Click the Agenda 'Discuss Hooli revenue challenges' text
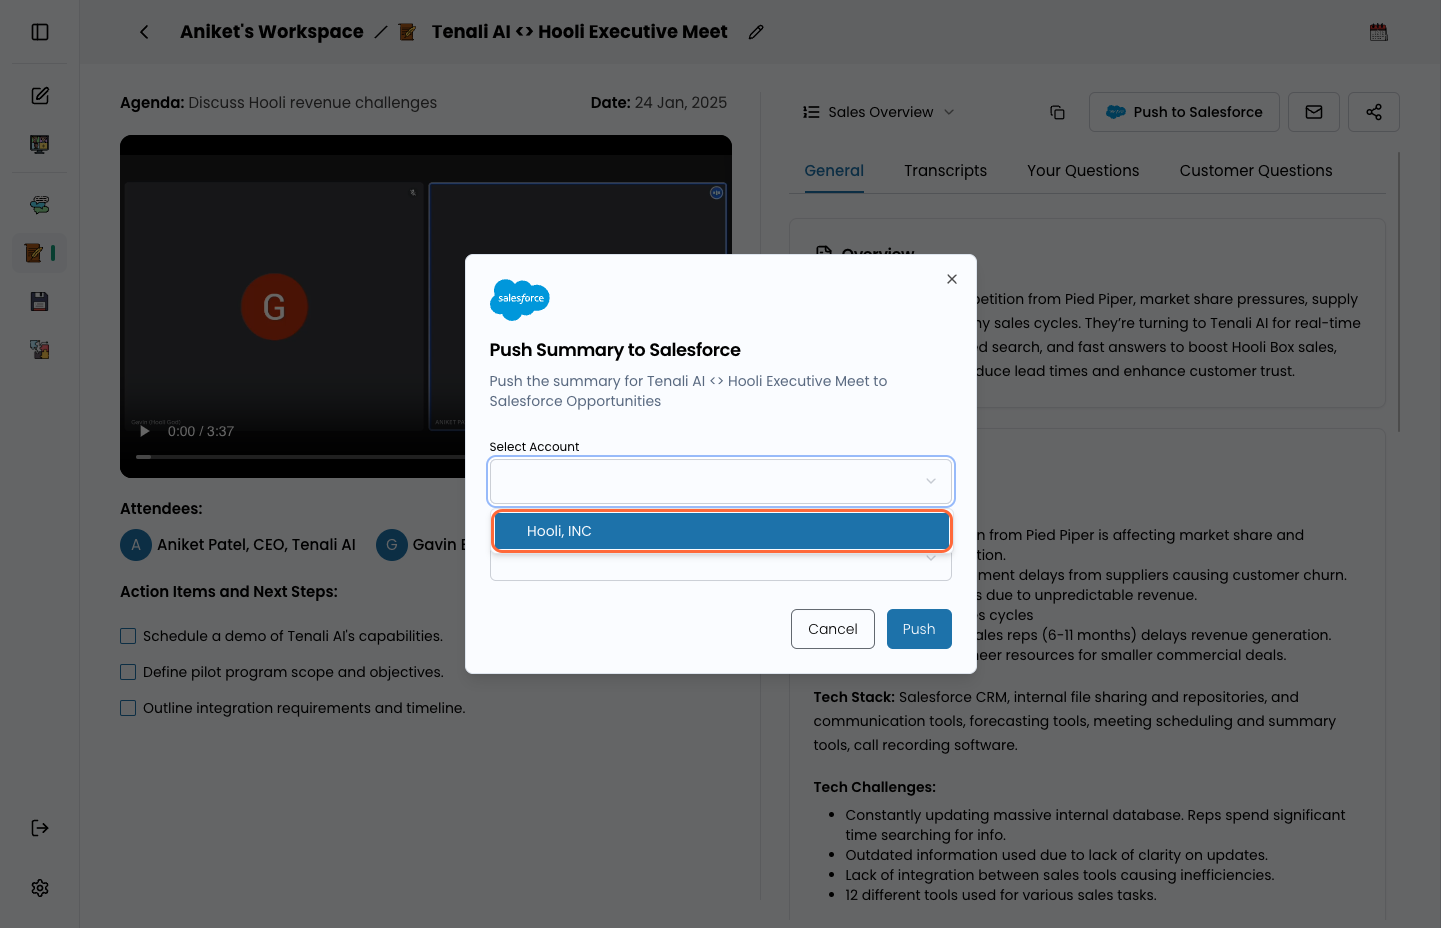 (313, 103)
